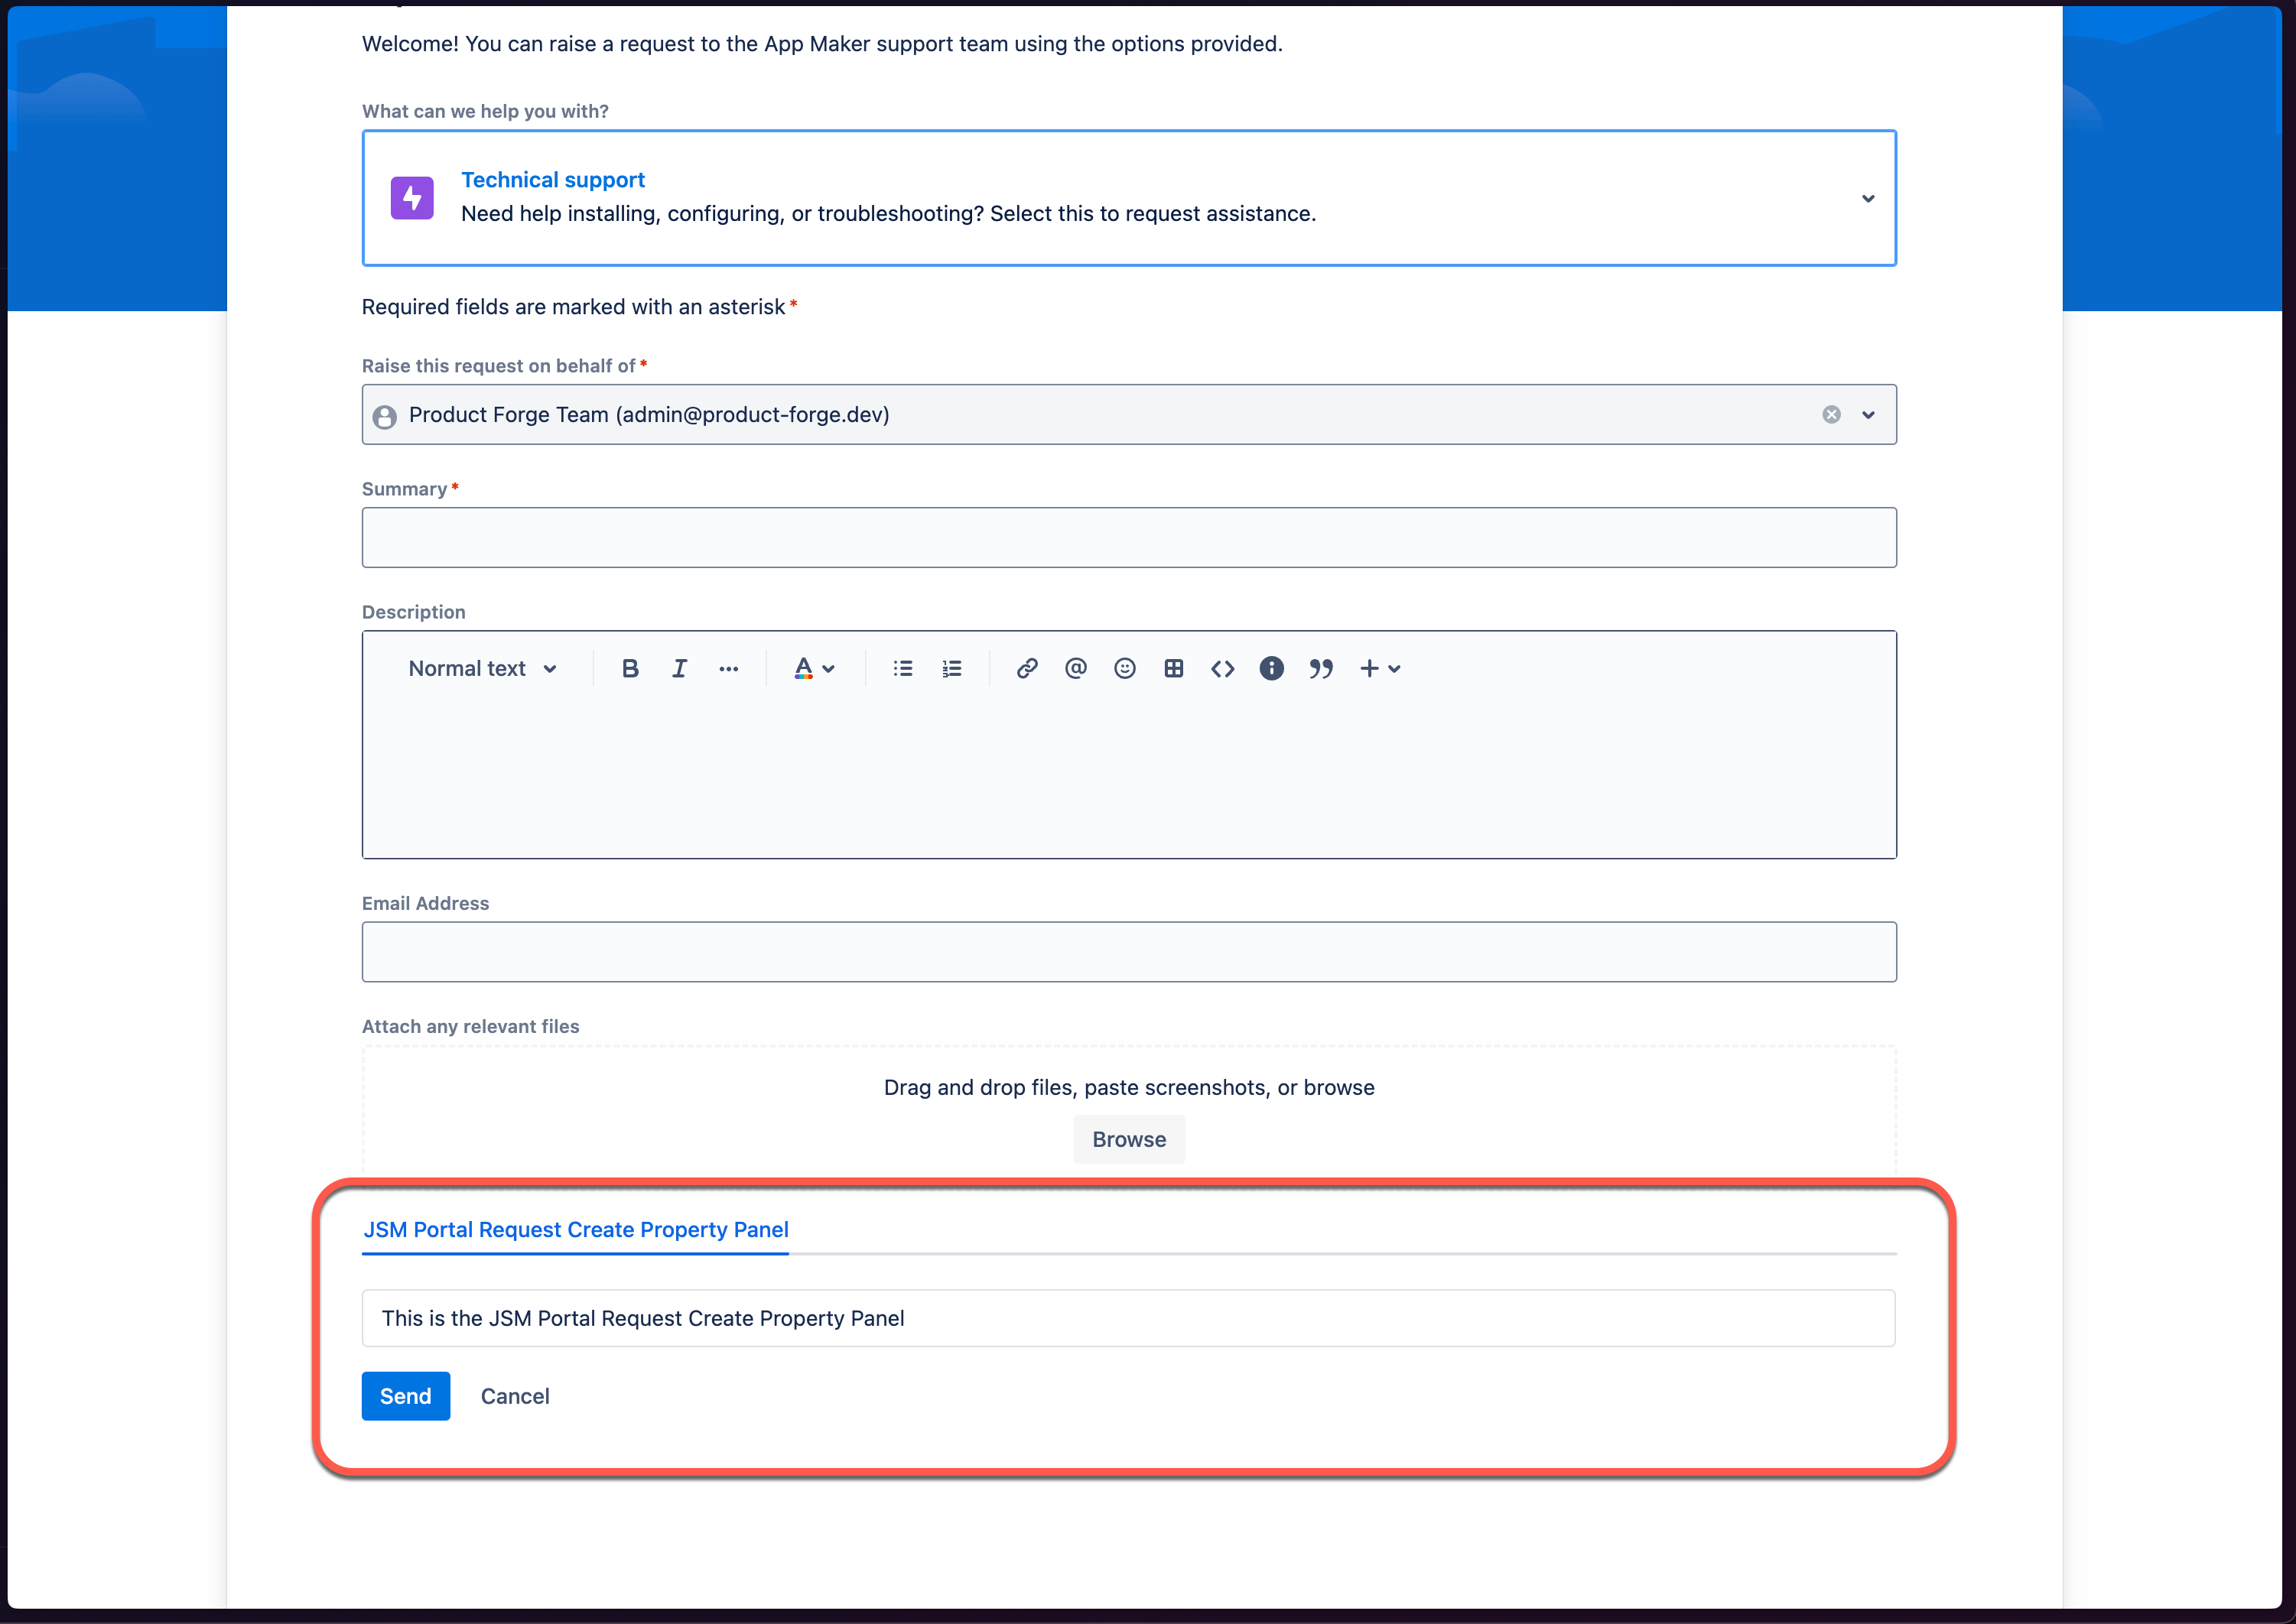
Task: Expand the Technical support request type selector
Action: (x=1868, y=199)
